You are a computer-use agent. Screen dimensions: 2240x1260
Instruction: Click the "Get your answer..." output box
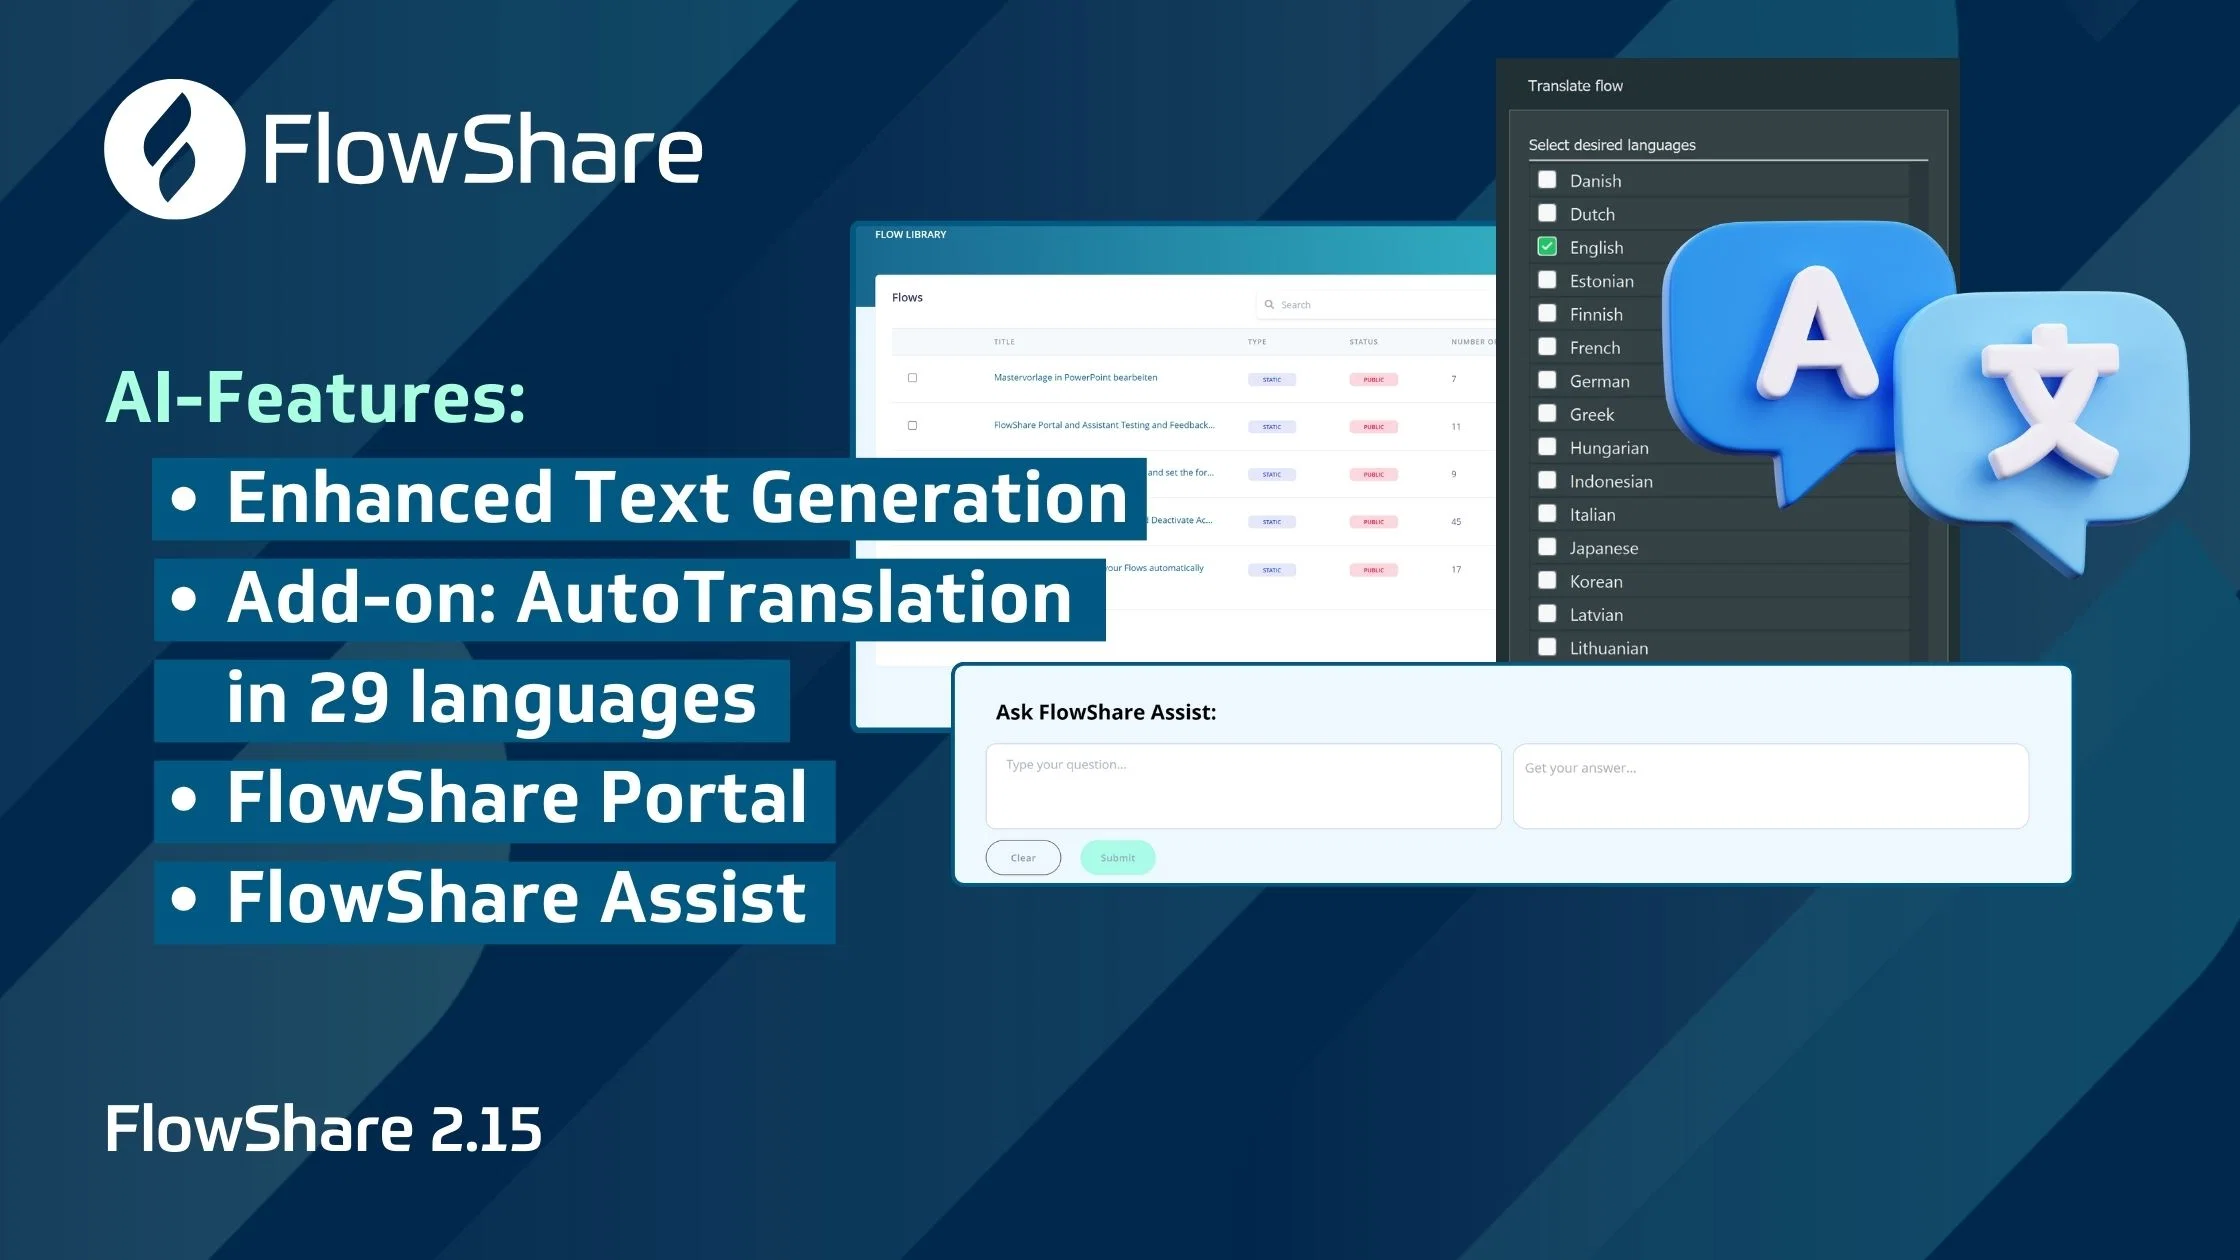(x=1771, y=786)
